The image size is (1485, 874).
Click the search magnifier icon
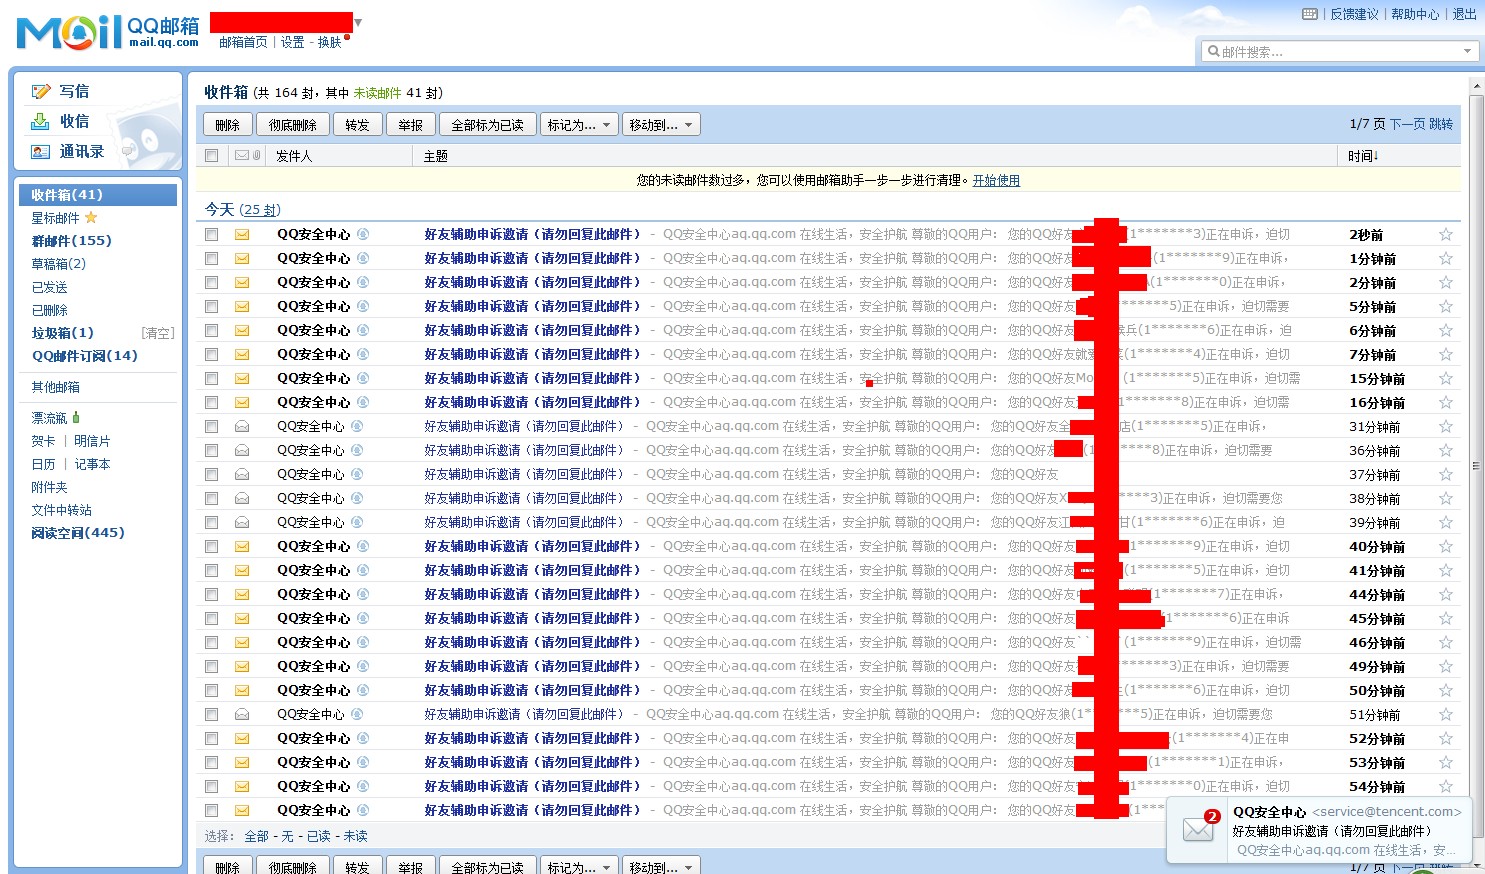[1214, 51]
